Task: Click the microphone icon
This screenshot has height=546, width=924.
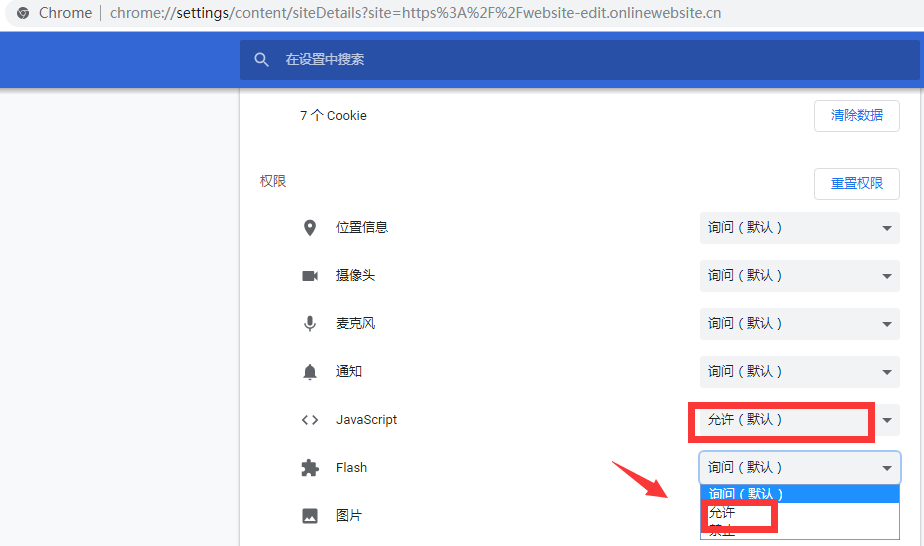Action: 310,324
